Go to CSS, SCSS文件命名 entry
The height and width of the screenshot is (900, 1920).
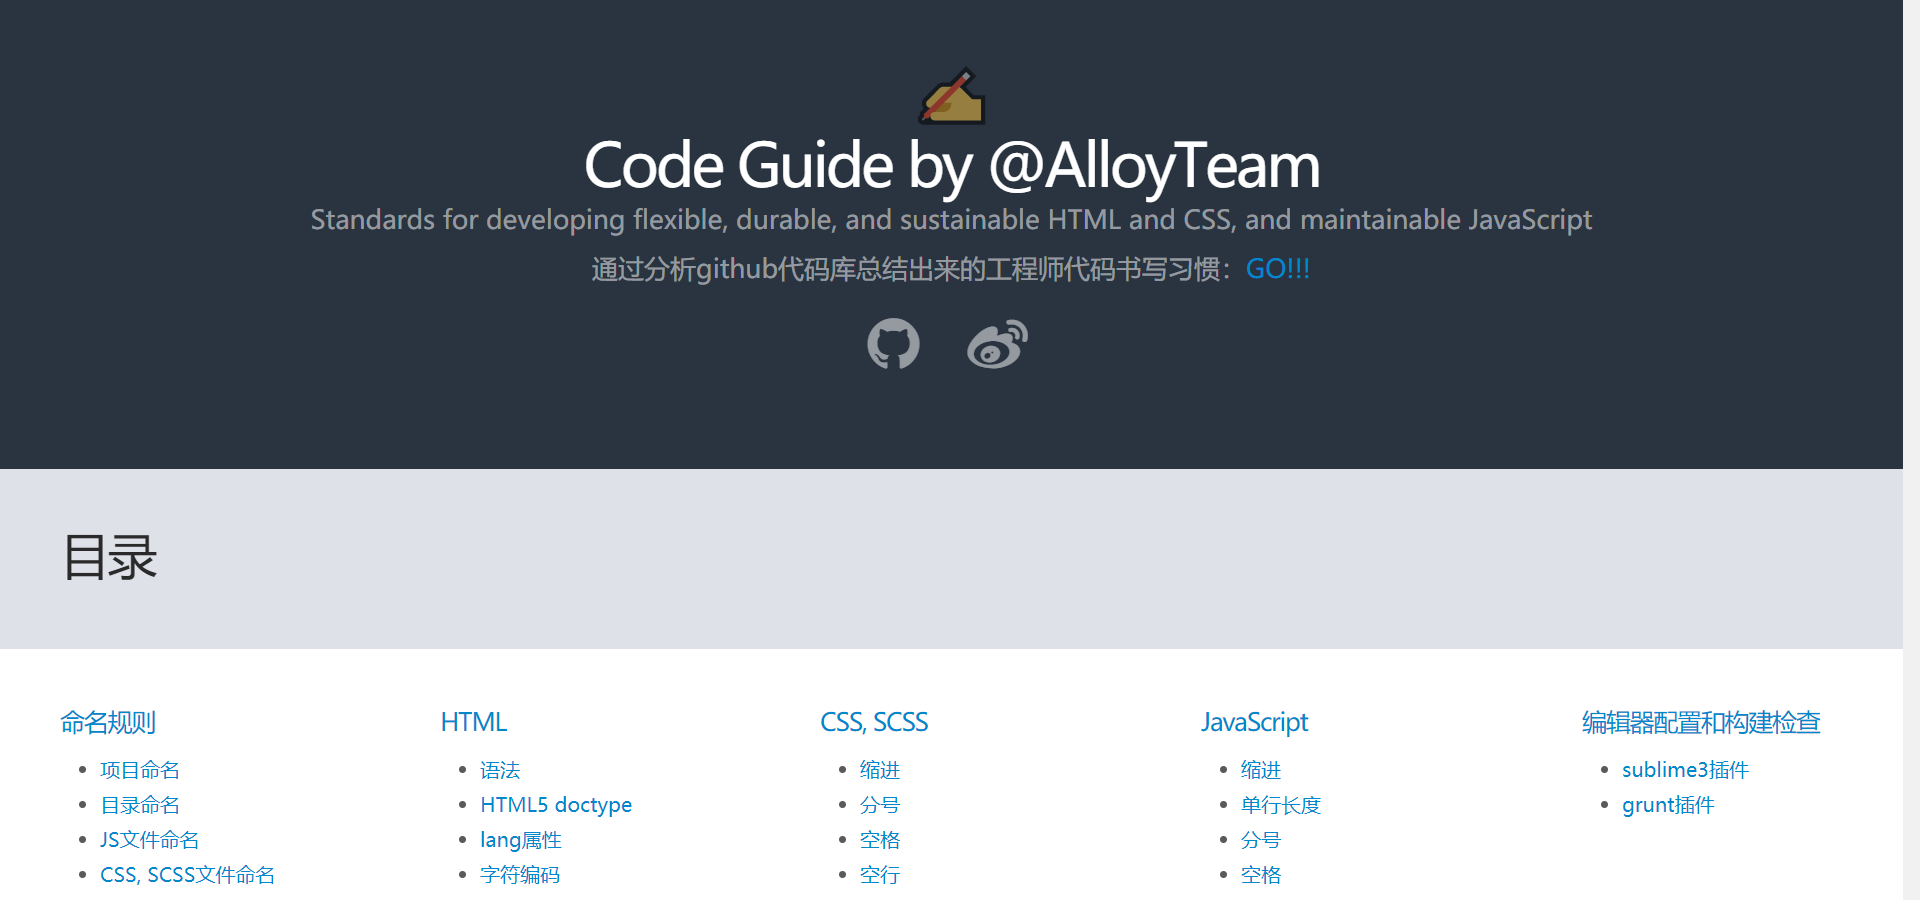187,875
